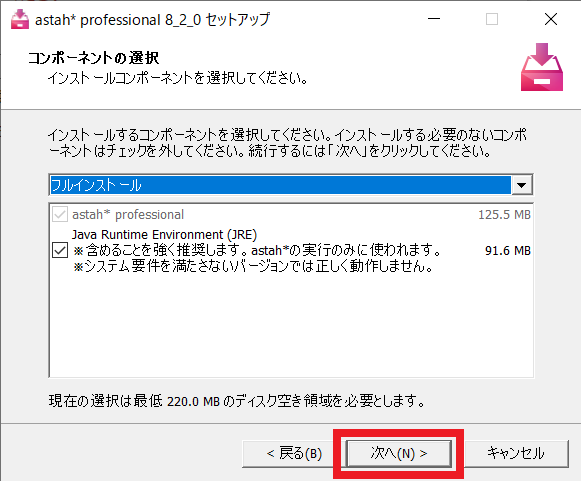Viewport: 581px width, 481px height.
Task: Toggle the Java Runtime Environment checkbox
Action: click(x=60, y=250)
